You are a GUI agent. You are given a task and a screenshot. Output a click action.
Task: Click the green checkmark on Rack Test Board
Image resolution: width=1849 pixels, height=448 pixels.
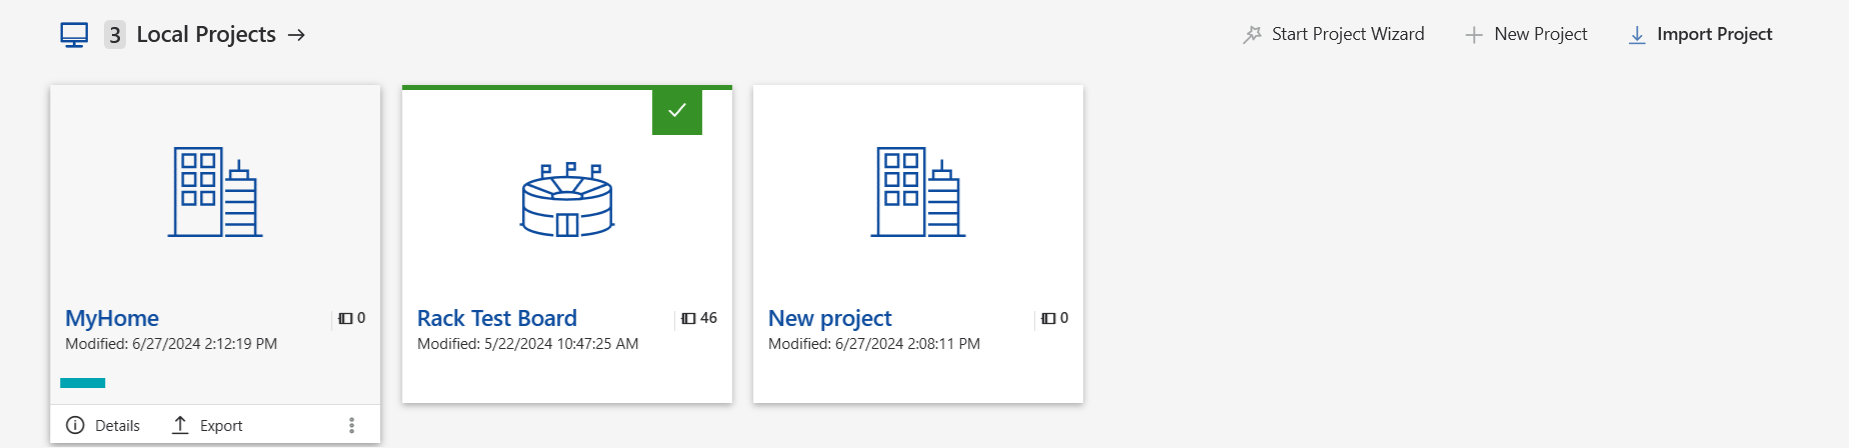pos(677,110)
